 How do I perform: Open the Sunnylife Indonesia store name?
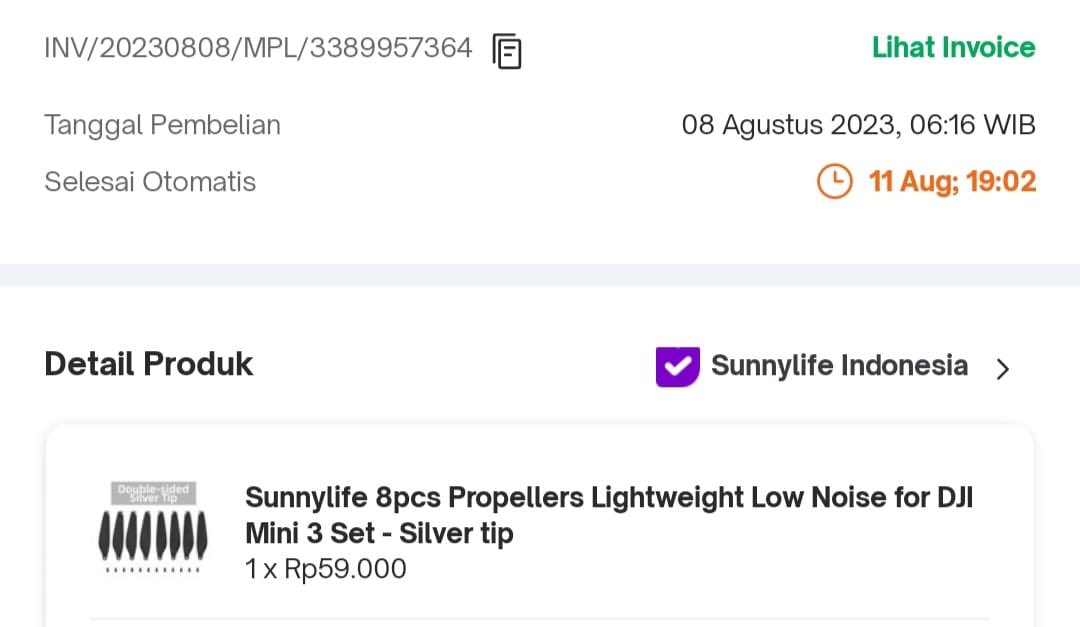point(839,365)
